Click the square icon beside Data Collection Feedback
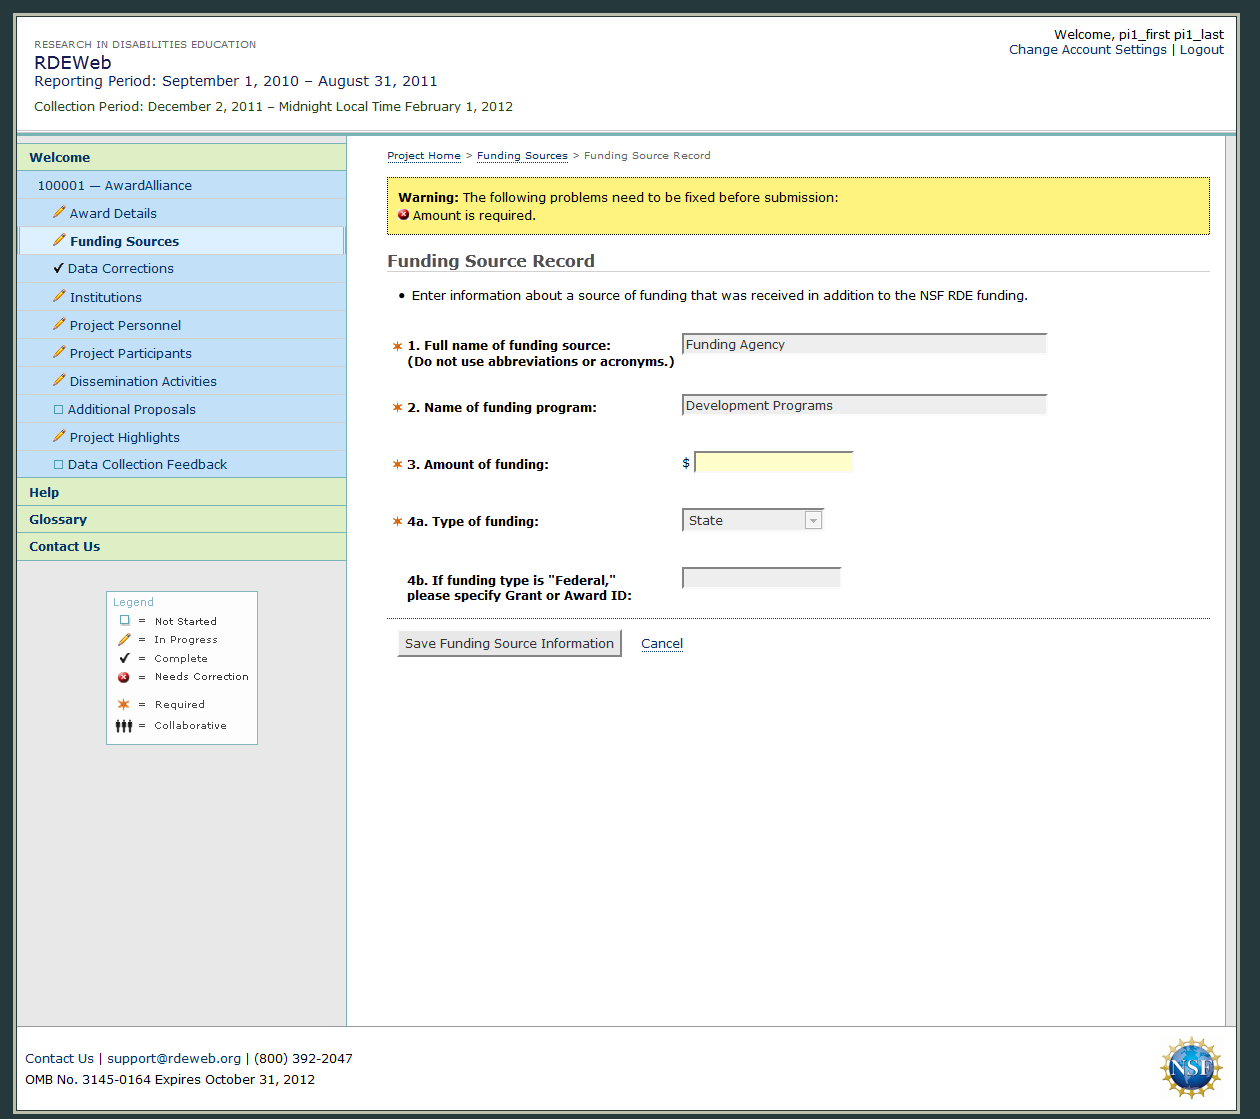Viewport: 1260px width, 1119px height. (x=58, y=464)
